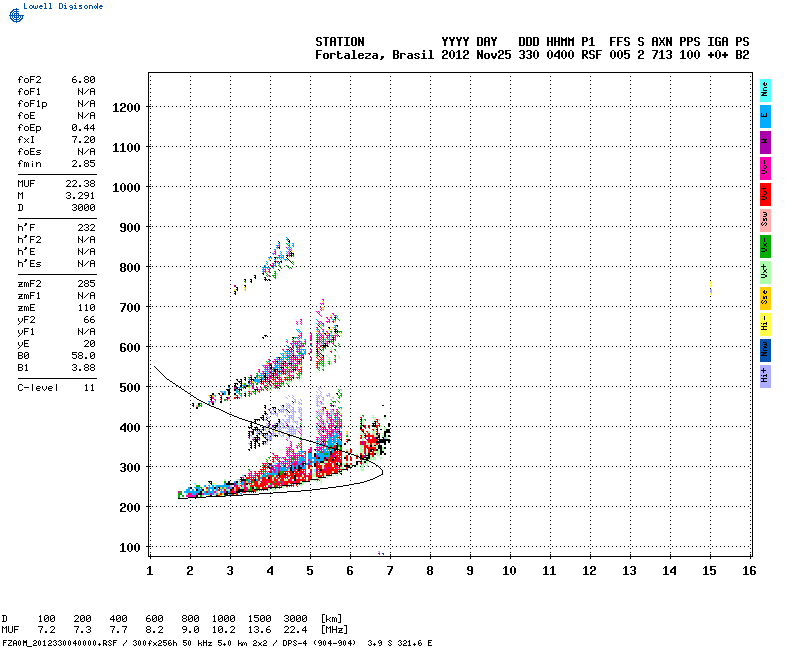Screen dimensions: 800x650
Task: Select the light green Vx+ legend swatch
Action: pos(765,272)
